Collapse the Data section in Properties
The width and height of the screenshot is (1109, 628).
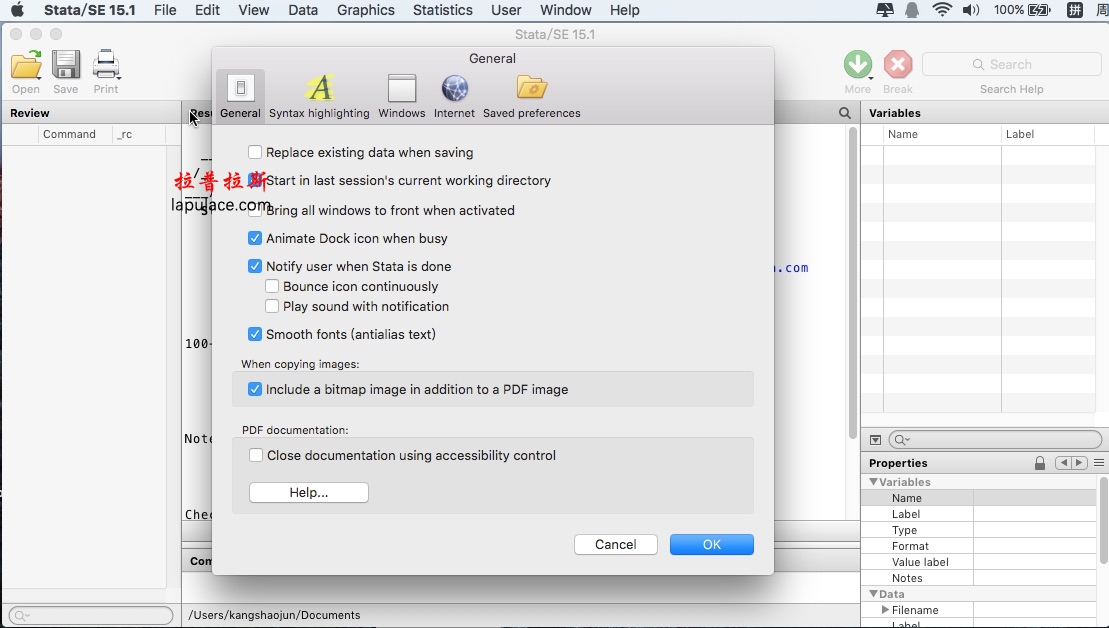click(x=873, y=594)
